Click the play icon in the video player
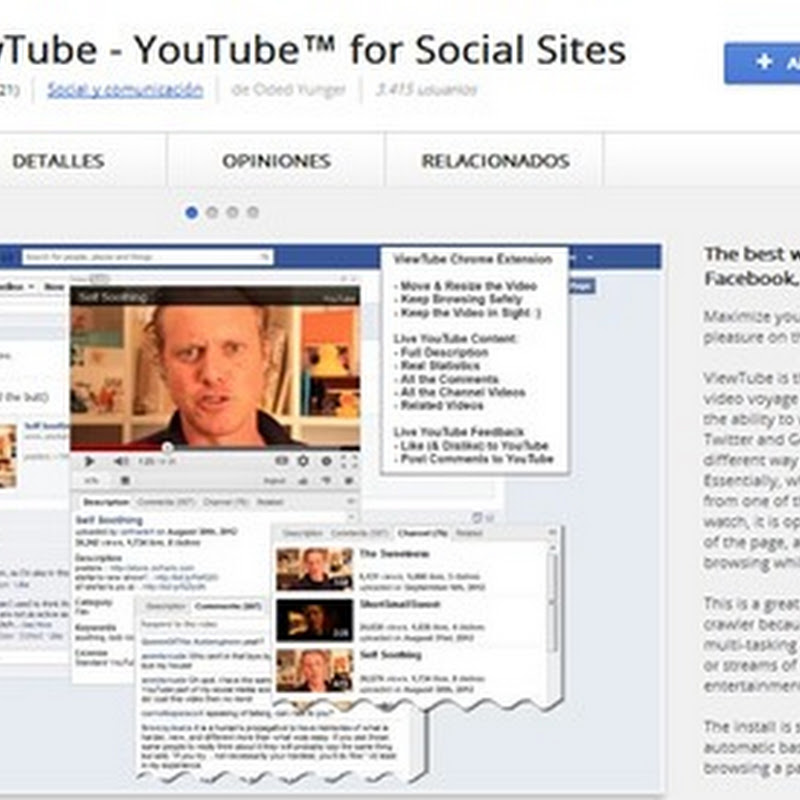 (89, 462)
